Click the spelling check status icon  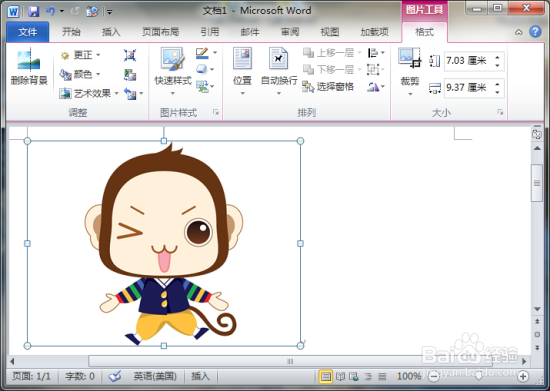[x=115, y=376]
